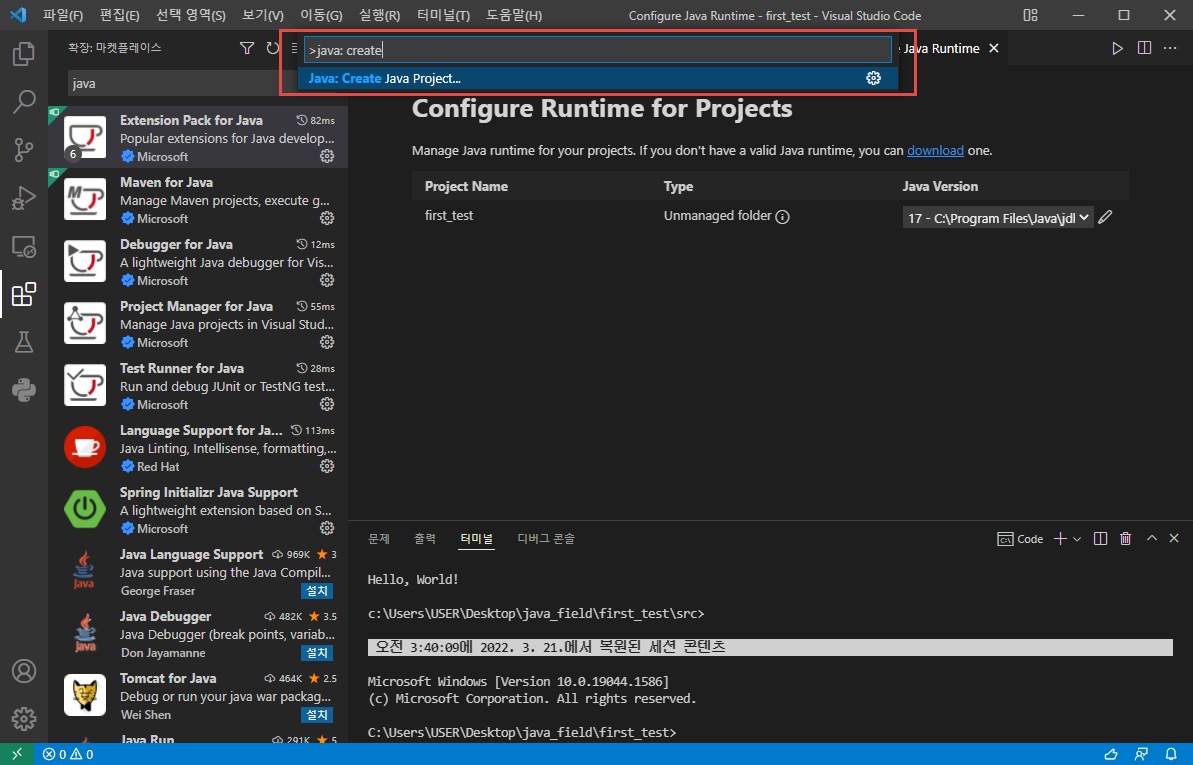Viewport: 1193px width, 765px height.
Task: Edit Java version path with pencil icon
Action: 1106,217
